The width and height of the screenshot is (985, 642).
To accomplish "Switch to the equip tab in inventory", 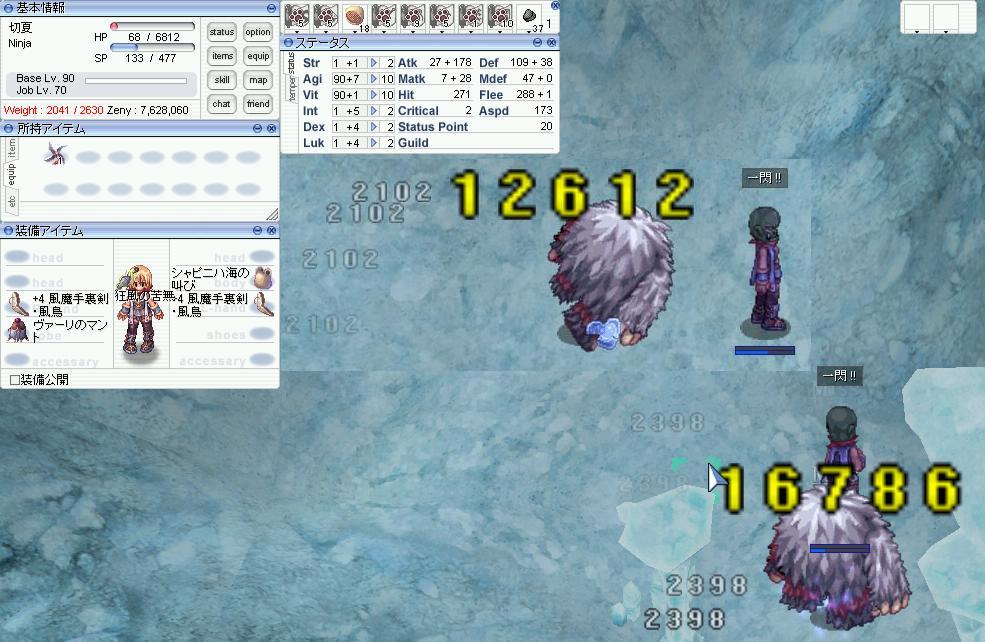I will click(x=11, y=175).
